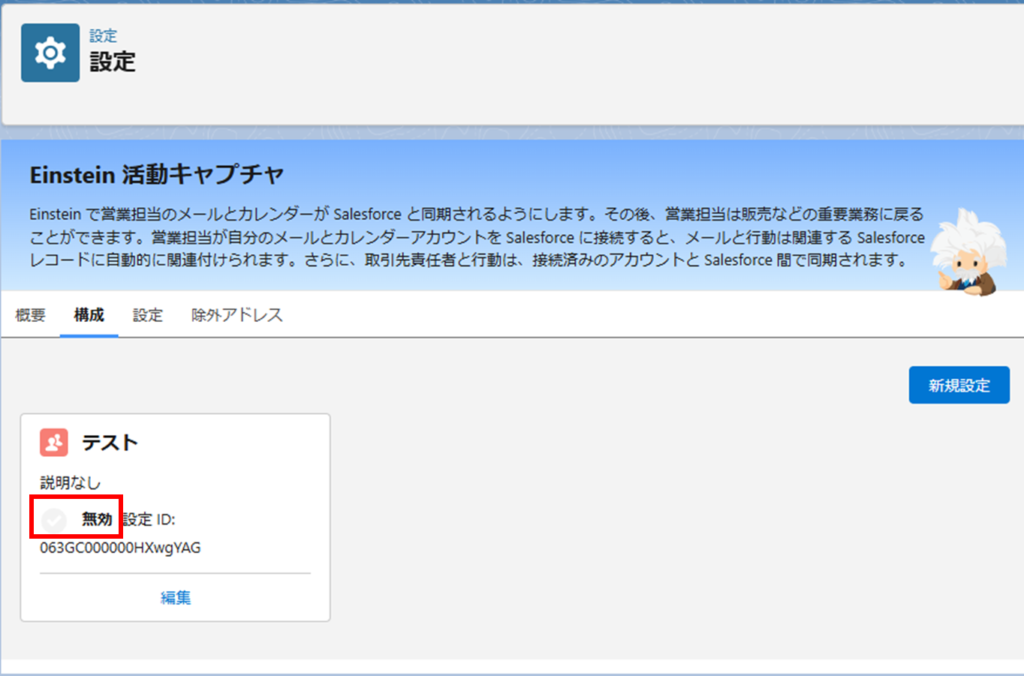Click the Einstein 活動キャプチャ heading
The image size is (1024, 676).
pyautogui.click(x=157, y=174)
